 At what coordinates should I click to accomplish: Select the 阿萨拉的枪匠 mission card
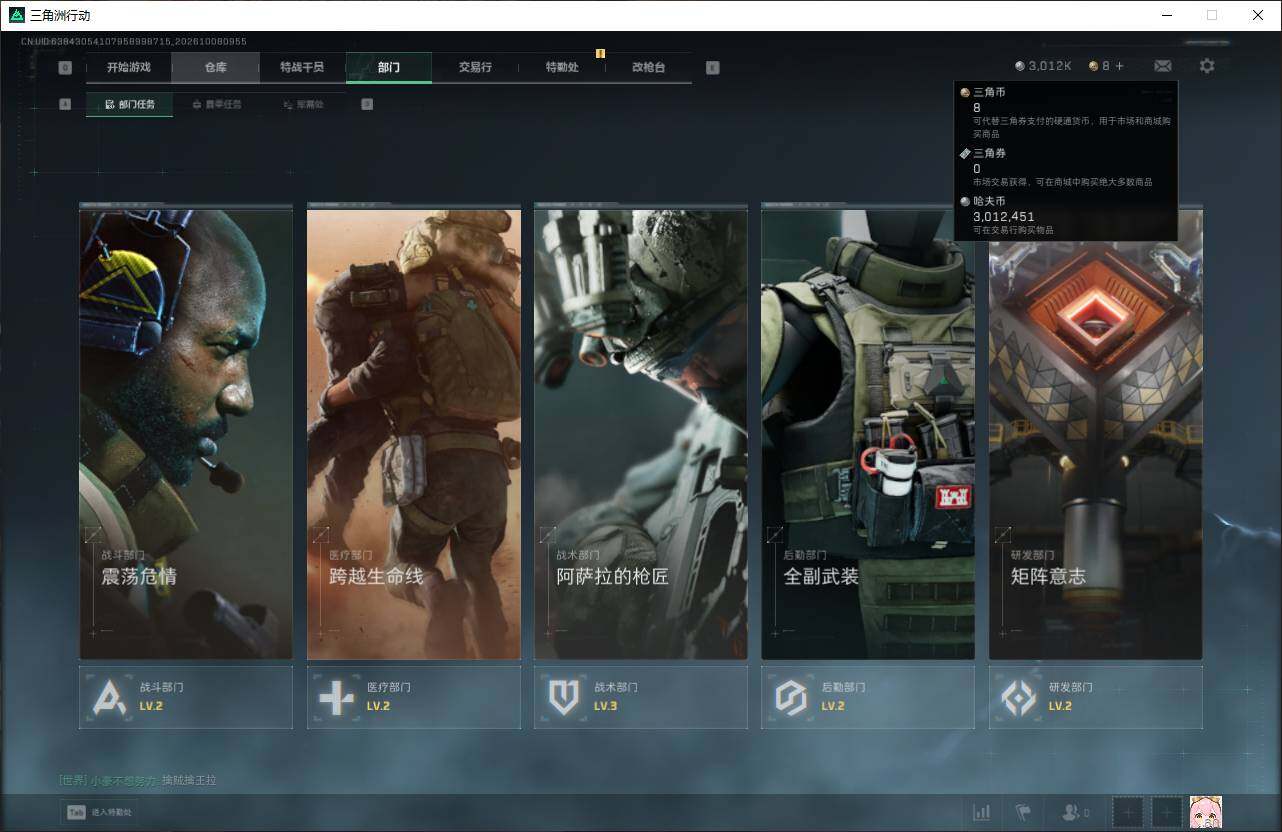click(x=641, y=432)
